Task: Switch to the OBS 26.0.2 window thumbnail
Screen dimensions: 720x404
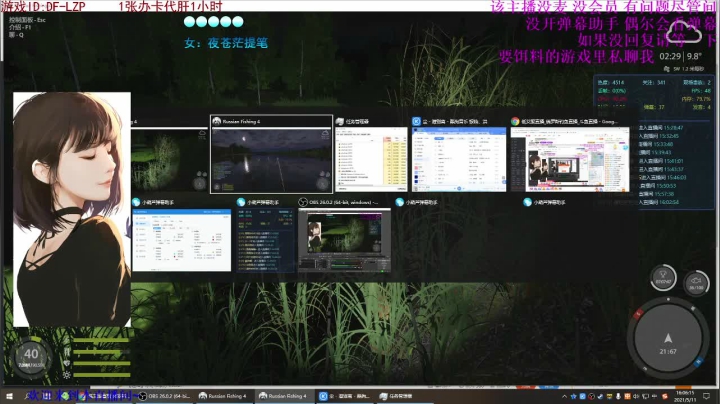Action: (344, 240)
